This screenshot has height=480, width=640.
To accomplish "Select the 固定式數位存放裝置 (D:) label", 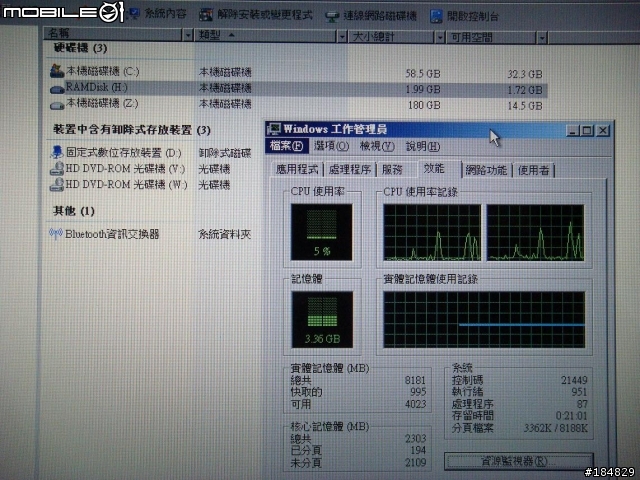I will 124,153.
